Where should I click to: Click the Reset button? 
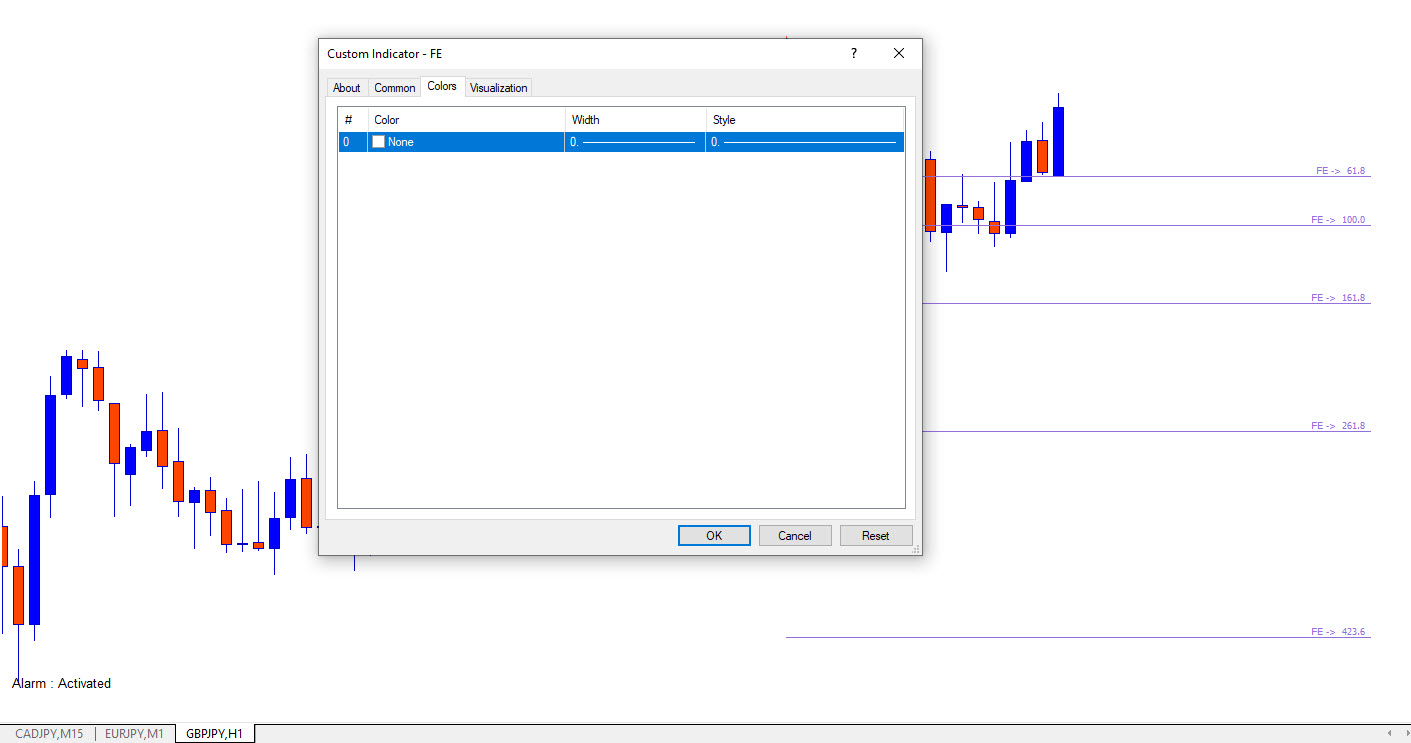coord(875,536)
